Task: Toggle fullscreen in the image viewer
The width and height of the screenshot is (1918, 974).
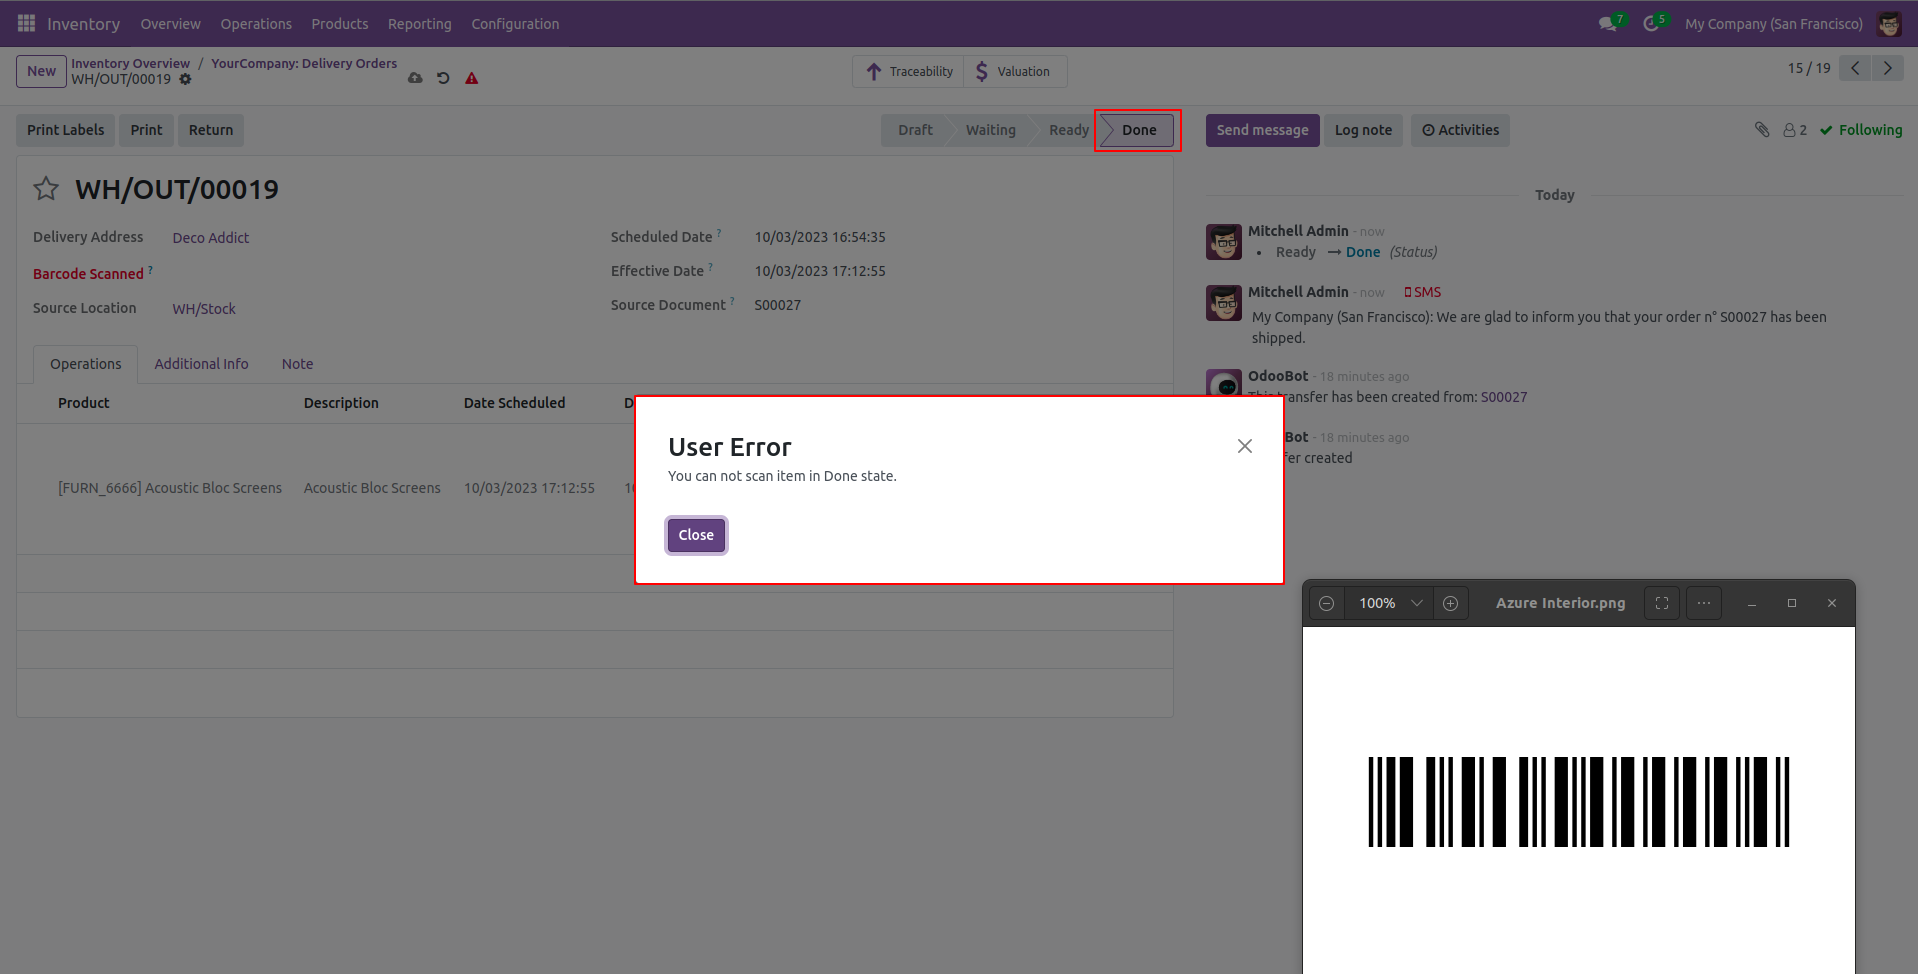Action: click(x=1662, y=603)
